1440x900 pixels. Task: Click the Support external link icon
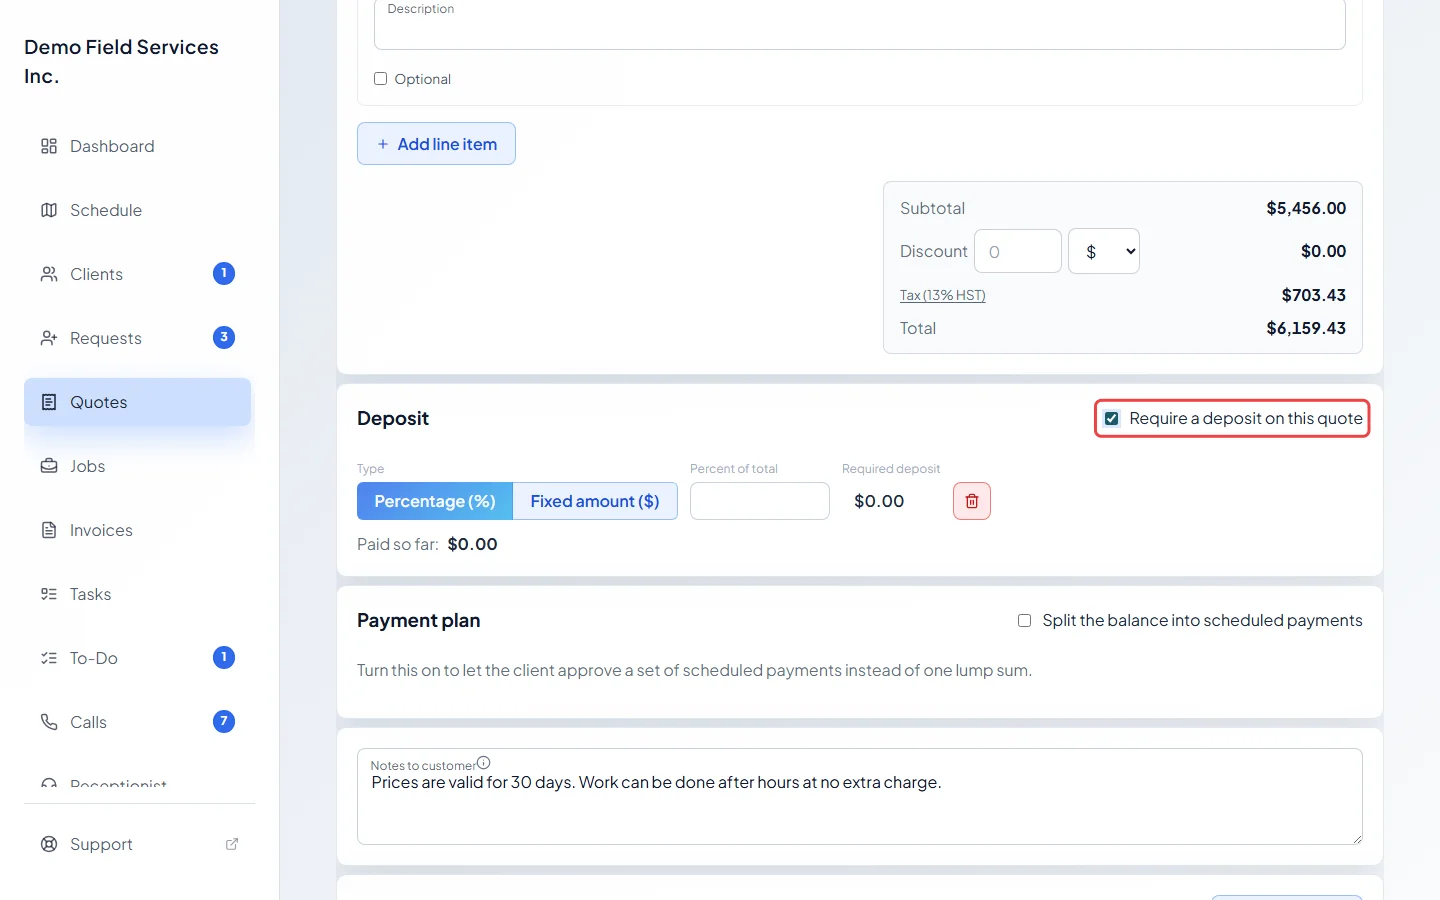[232, 844]
